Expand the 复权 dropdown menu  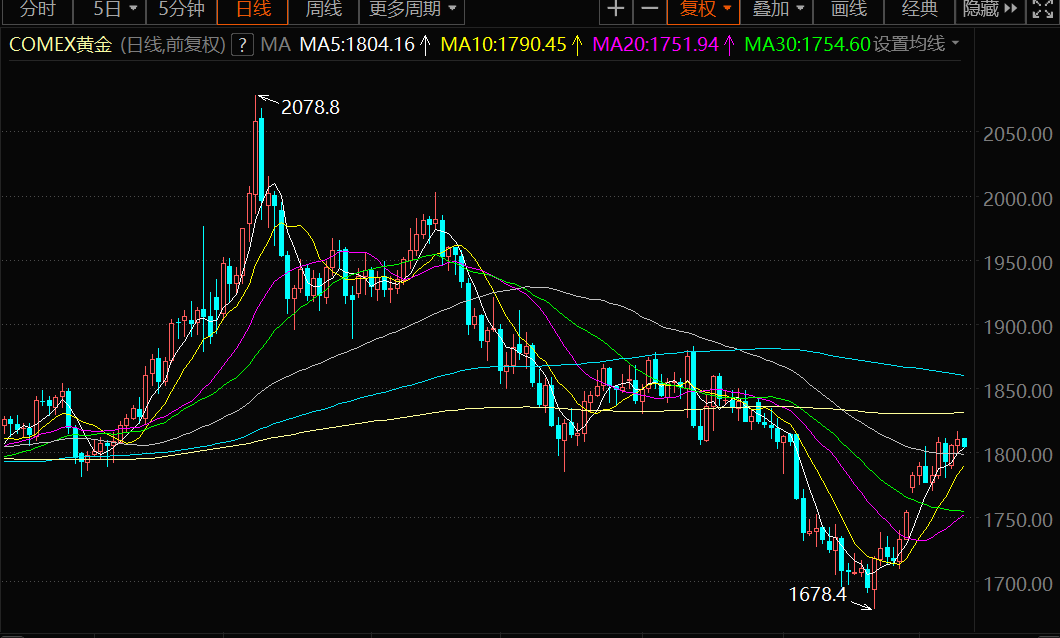pos(705,10)
